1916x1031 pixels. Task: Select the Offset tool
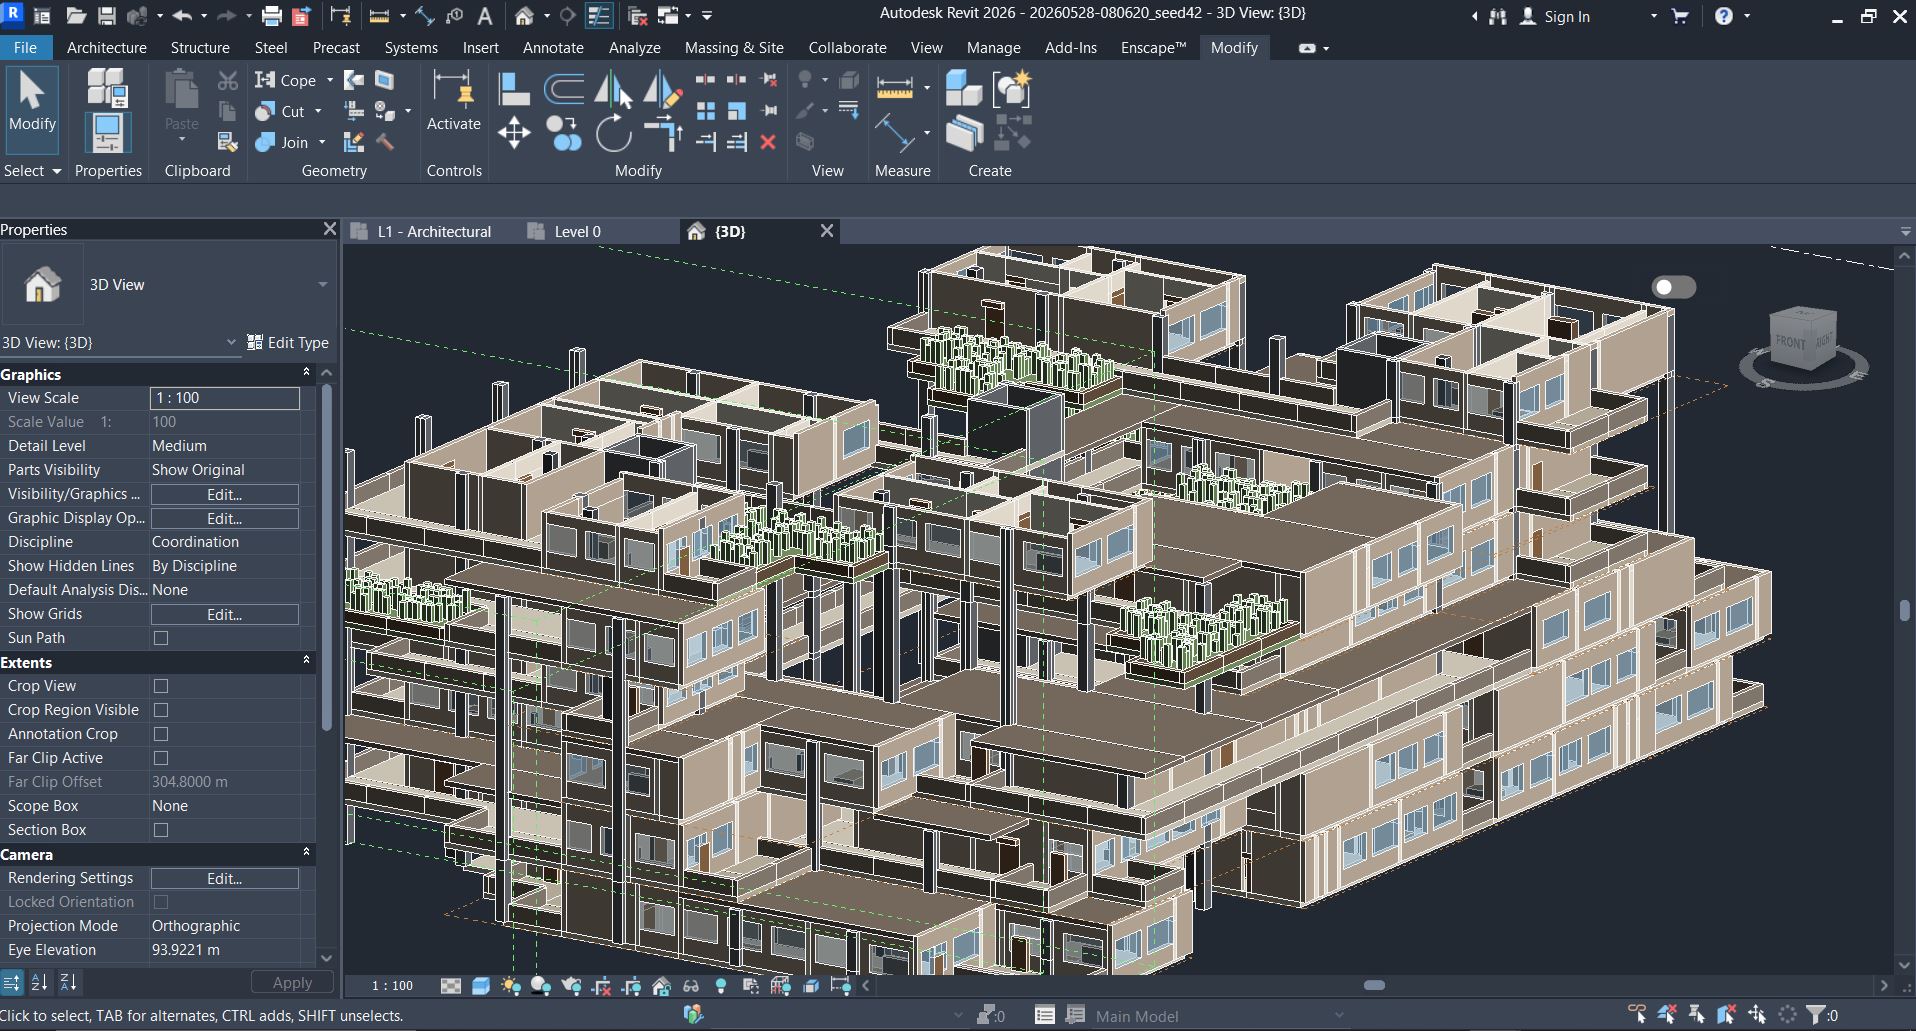pyautogui.click(x=564, y=89)
